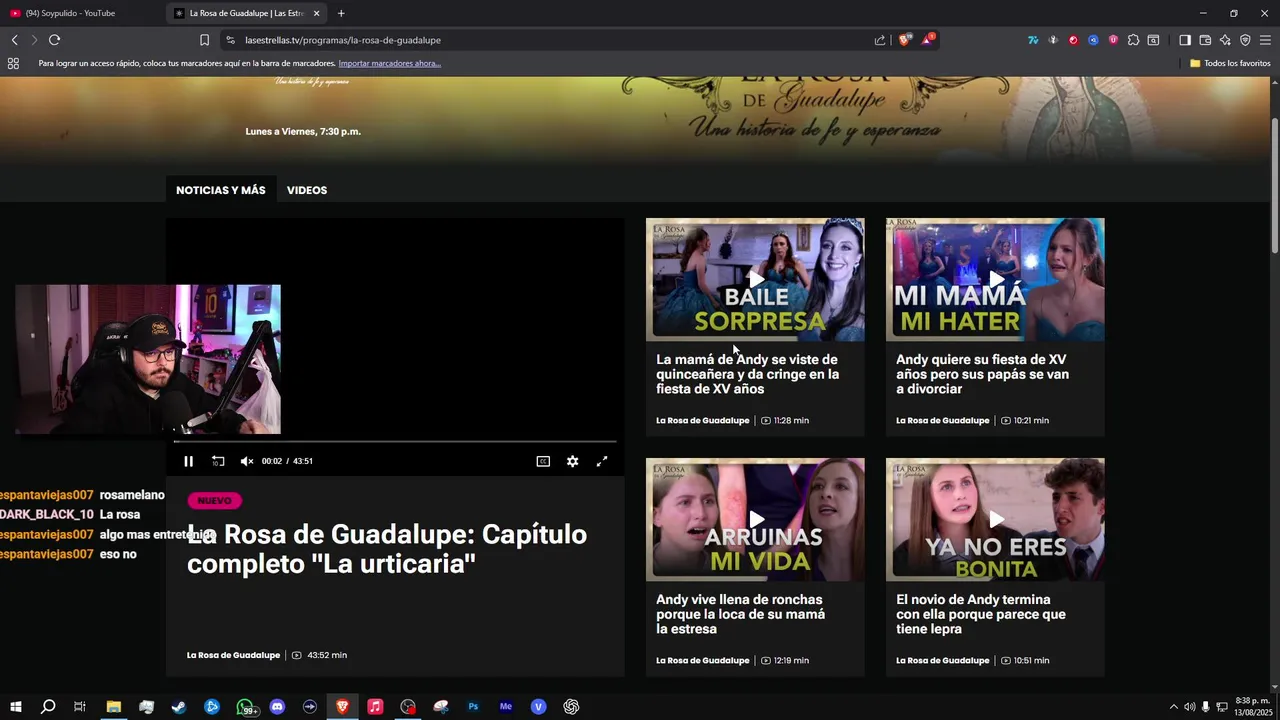
Task: Share this page icon
Action: [880, 40]
